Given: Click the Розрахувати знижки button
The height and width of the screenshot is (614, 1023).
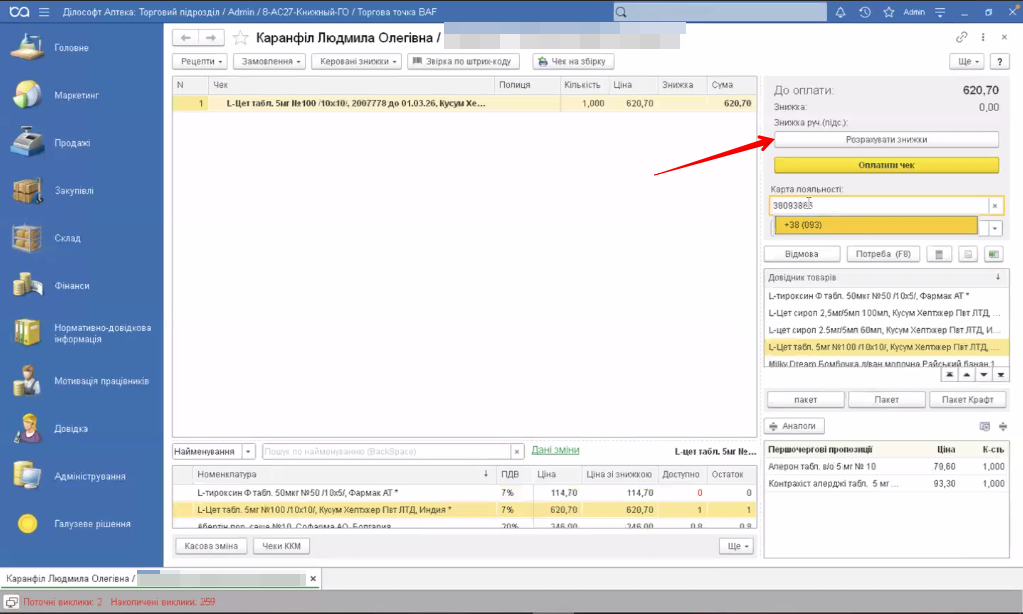Looking at the screenshot, I should [x=886, y=140].
